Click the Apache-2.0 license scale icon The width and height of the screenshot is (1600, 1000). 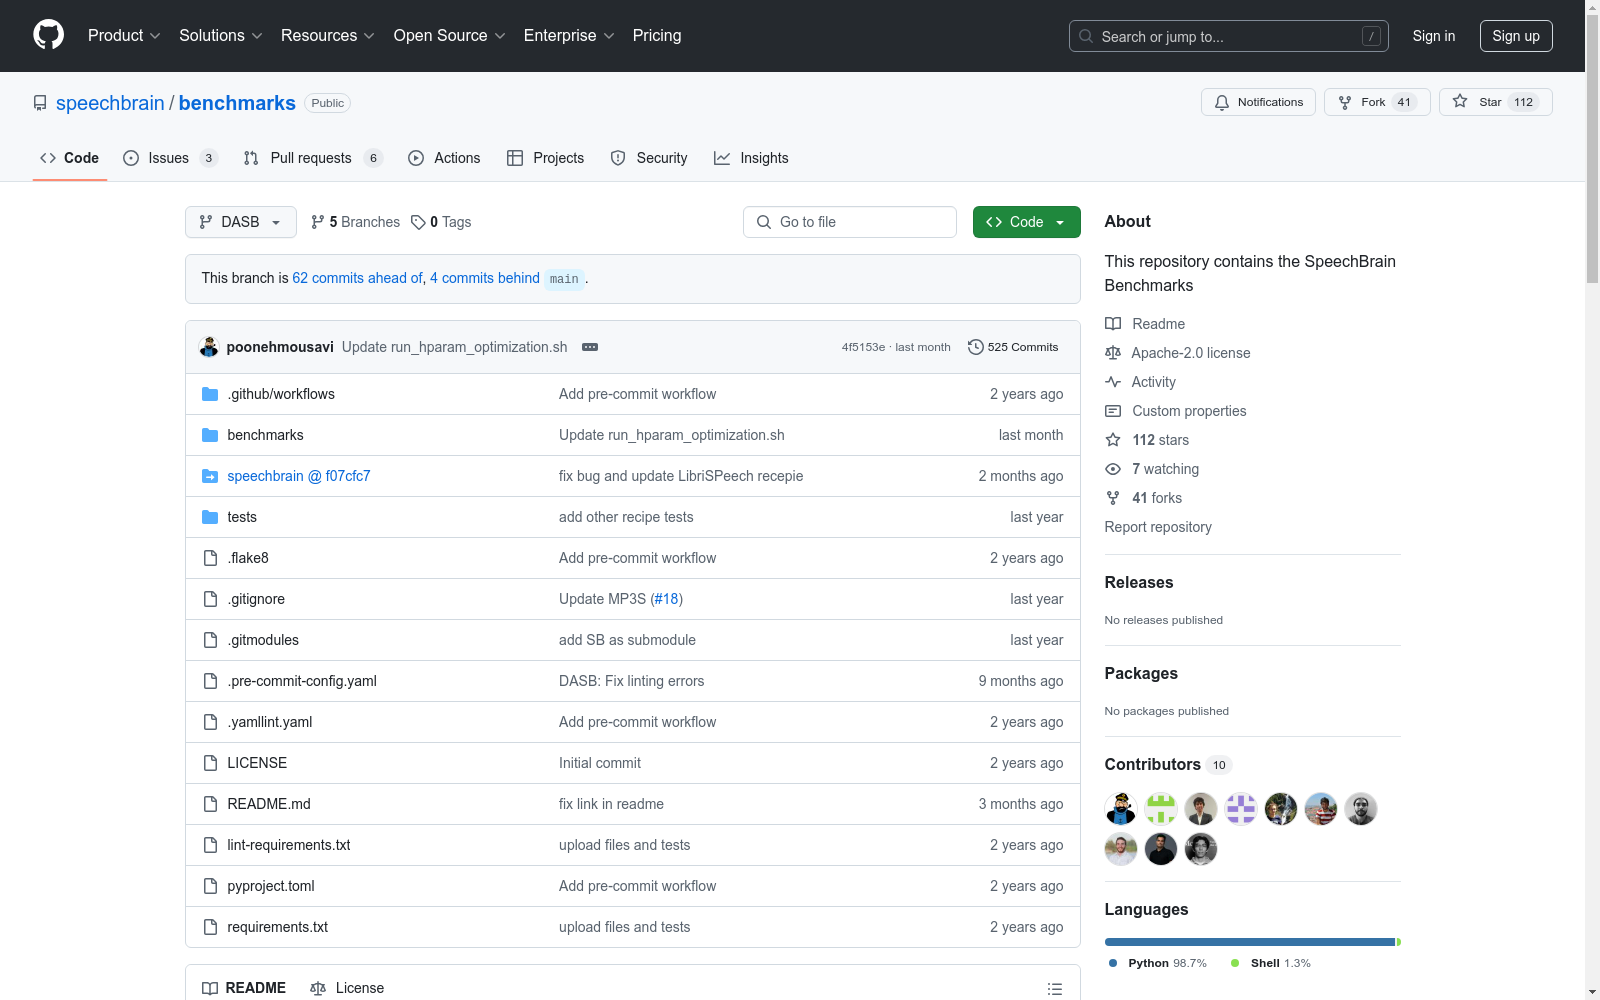[x=1113, y=353]
